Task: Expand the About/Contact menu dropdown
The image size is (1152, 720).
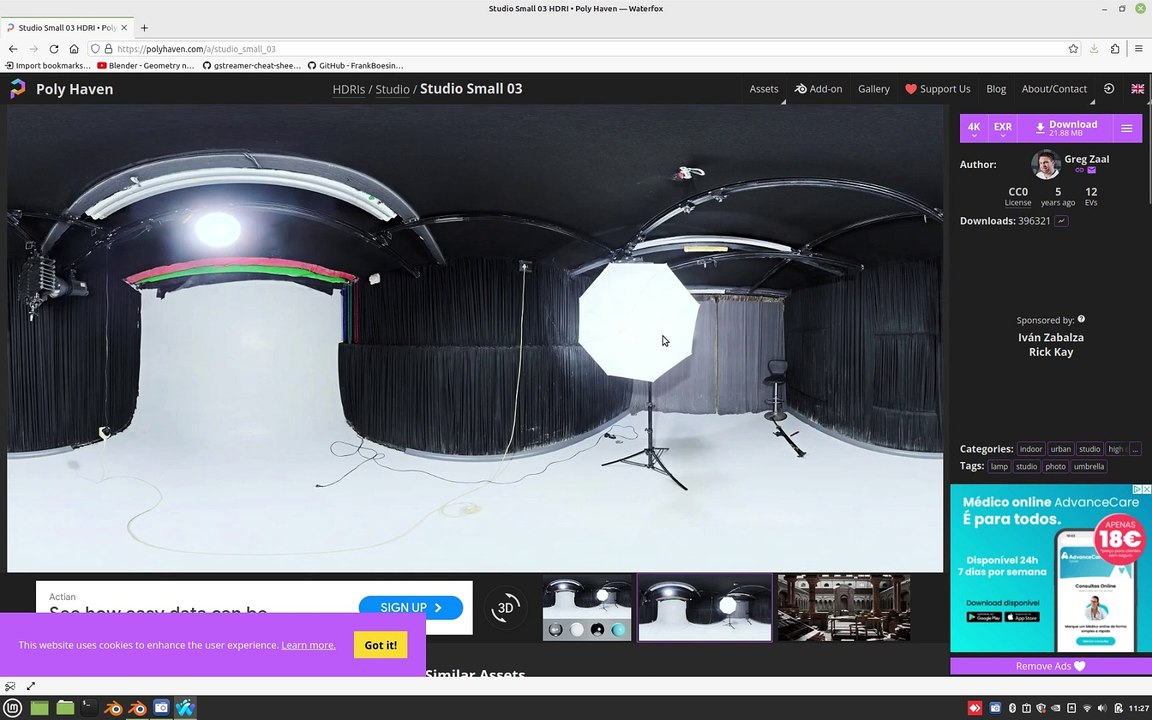Action: pos(1054,89)
